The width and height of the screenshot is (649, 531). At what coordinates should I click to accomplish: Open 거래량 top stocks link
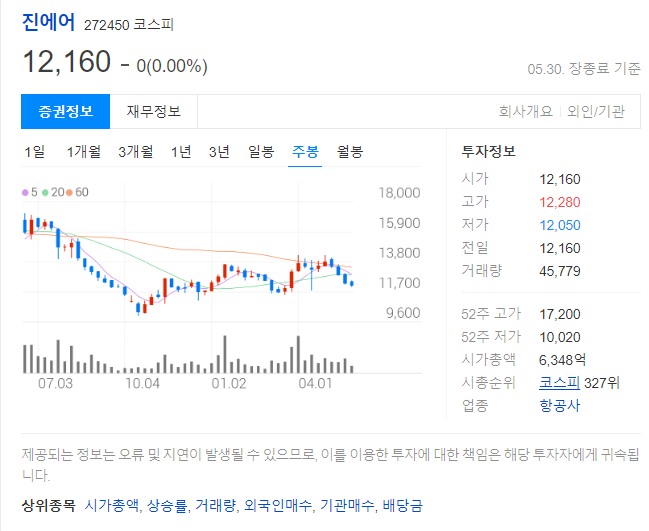coord(215,505)
